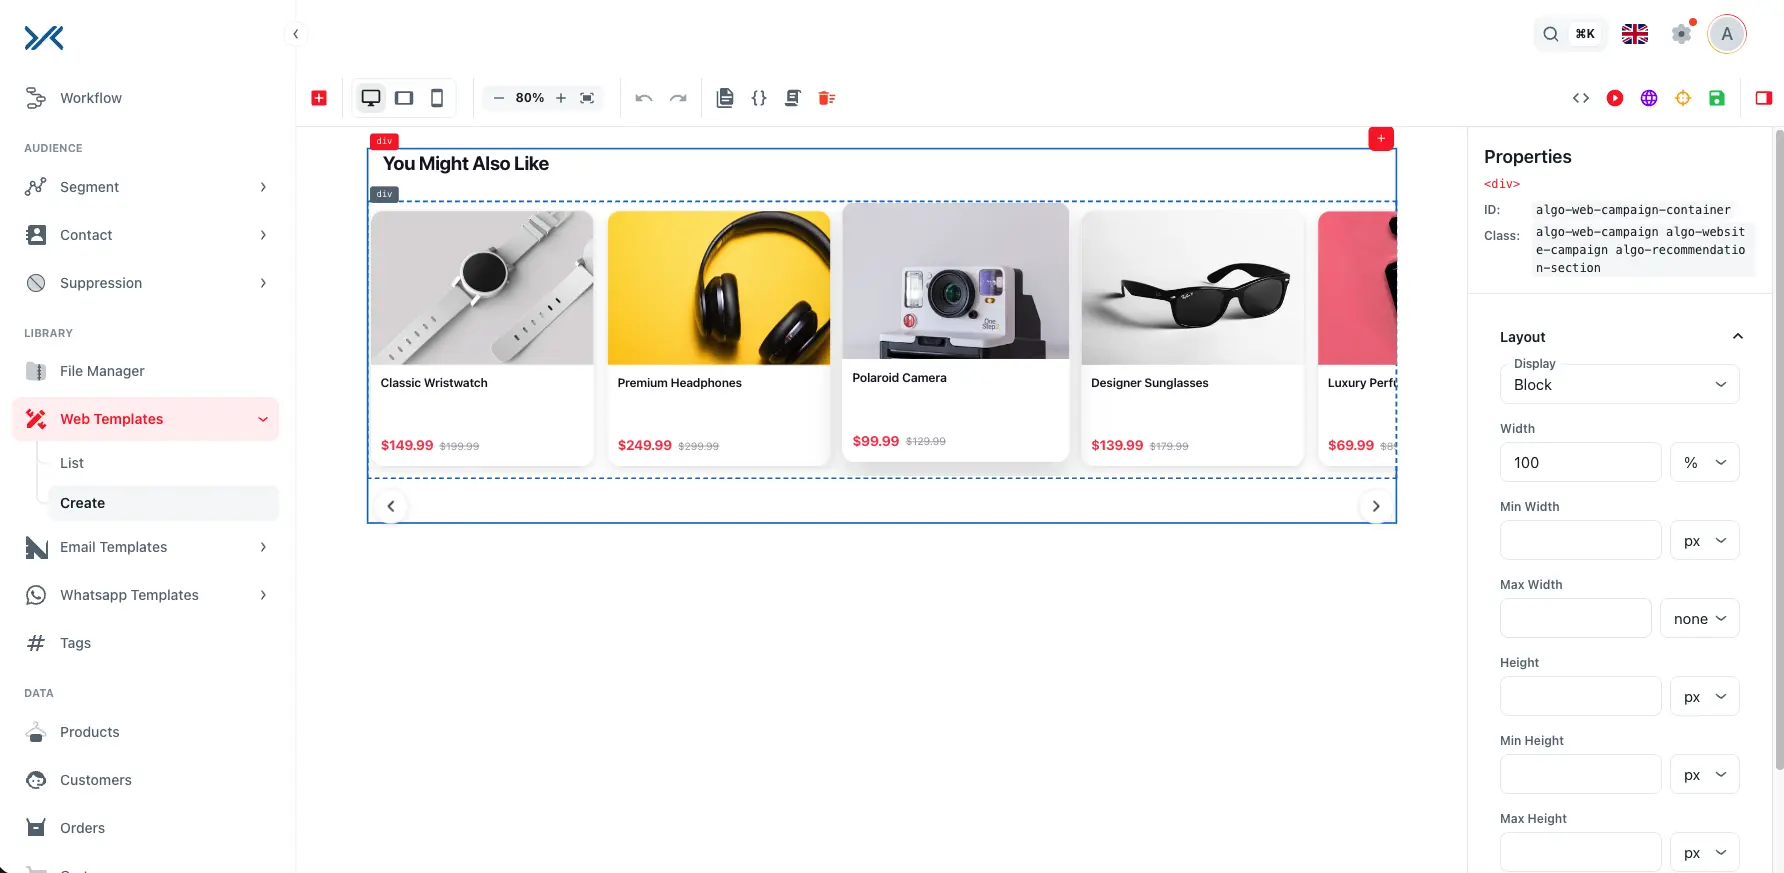Select the Create submenu item
The height and width of the screenshot is (873, 1784).
pyautogui.click(x=163, y=503)
